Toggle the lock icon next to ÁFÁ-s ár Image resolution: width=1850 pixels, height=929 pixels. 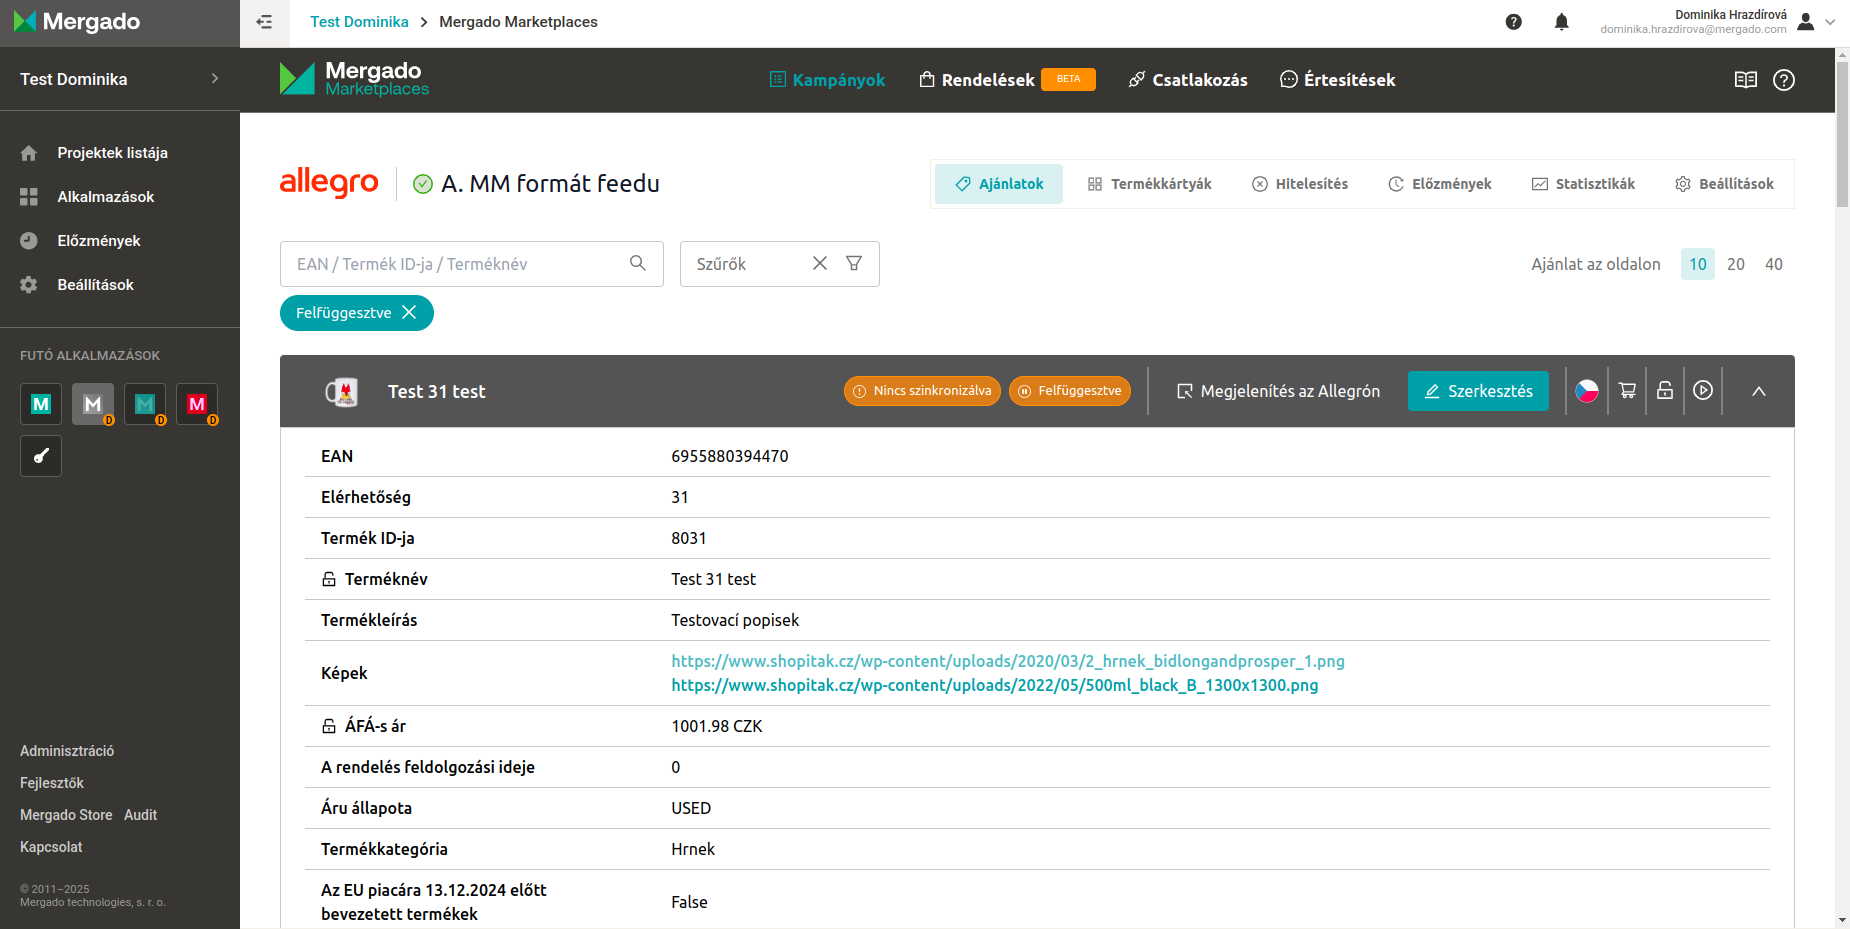pos(329,726)
